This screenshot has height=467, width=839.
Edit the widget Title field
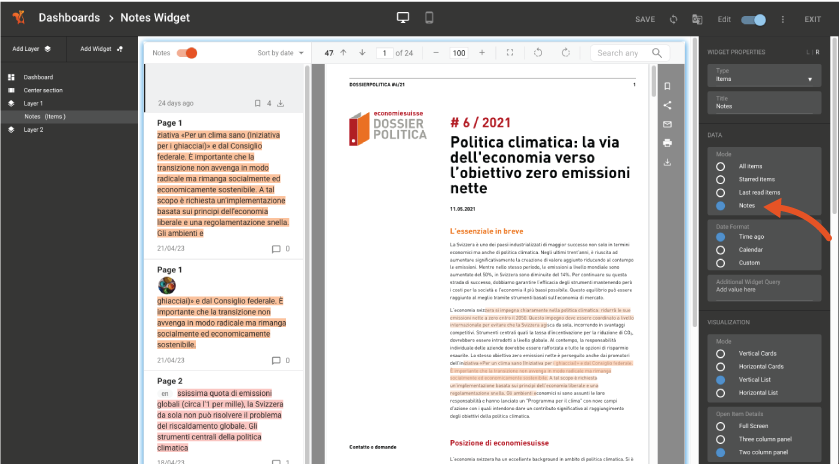pyautogui.click(x=764, y=103)
